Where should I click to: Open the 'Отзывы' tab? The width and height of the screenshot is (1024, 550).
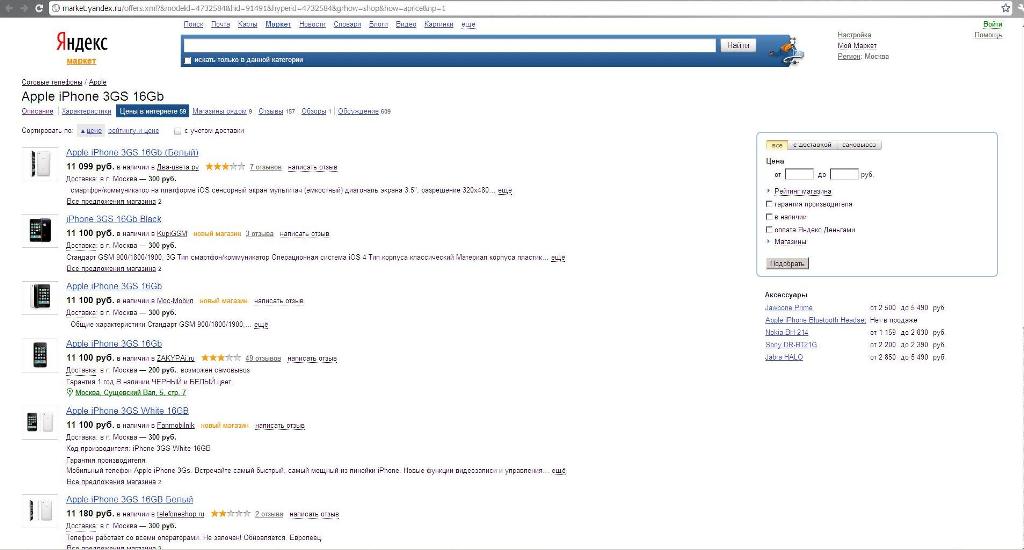coord(270,111)
